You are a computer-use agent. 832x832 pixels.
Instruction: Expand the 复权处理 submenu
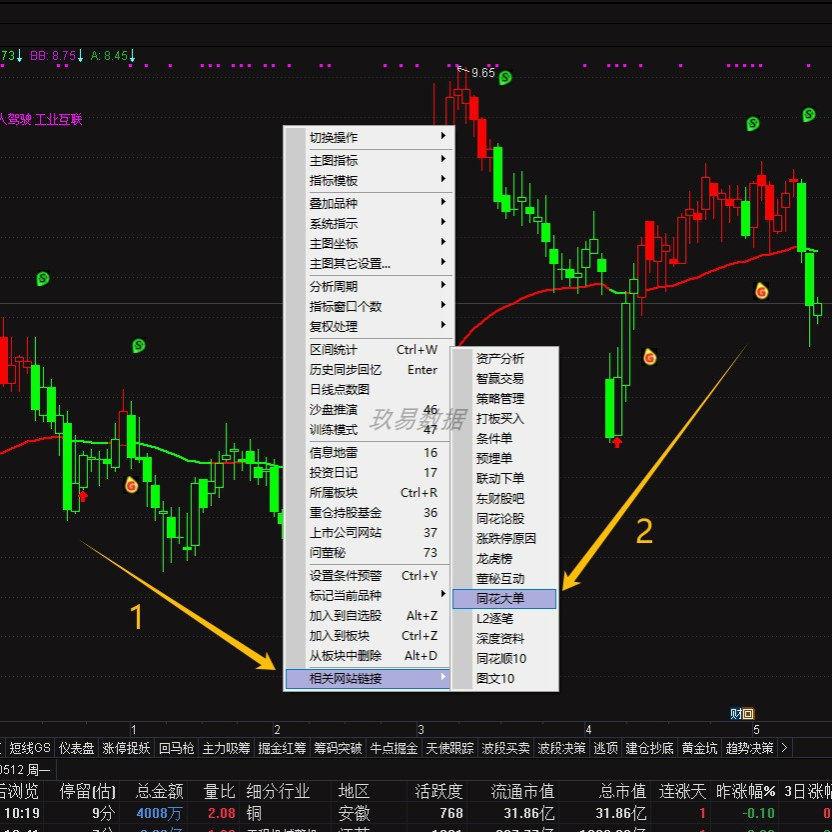click(368, 326)
